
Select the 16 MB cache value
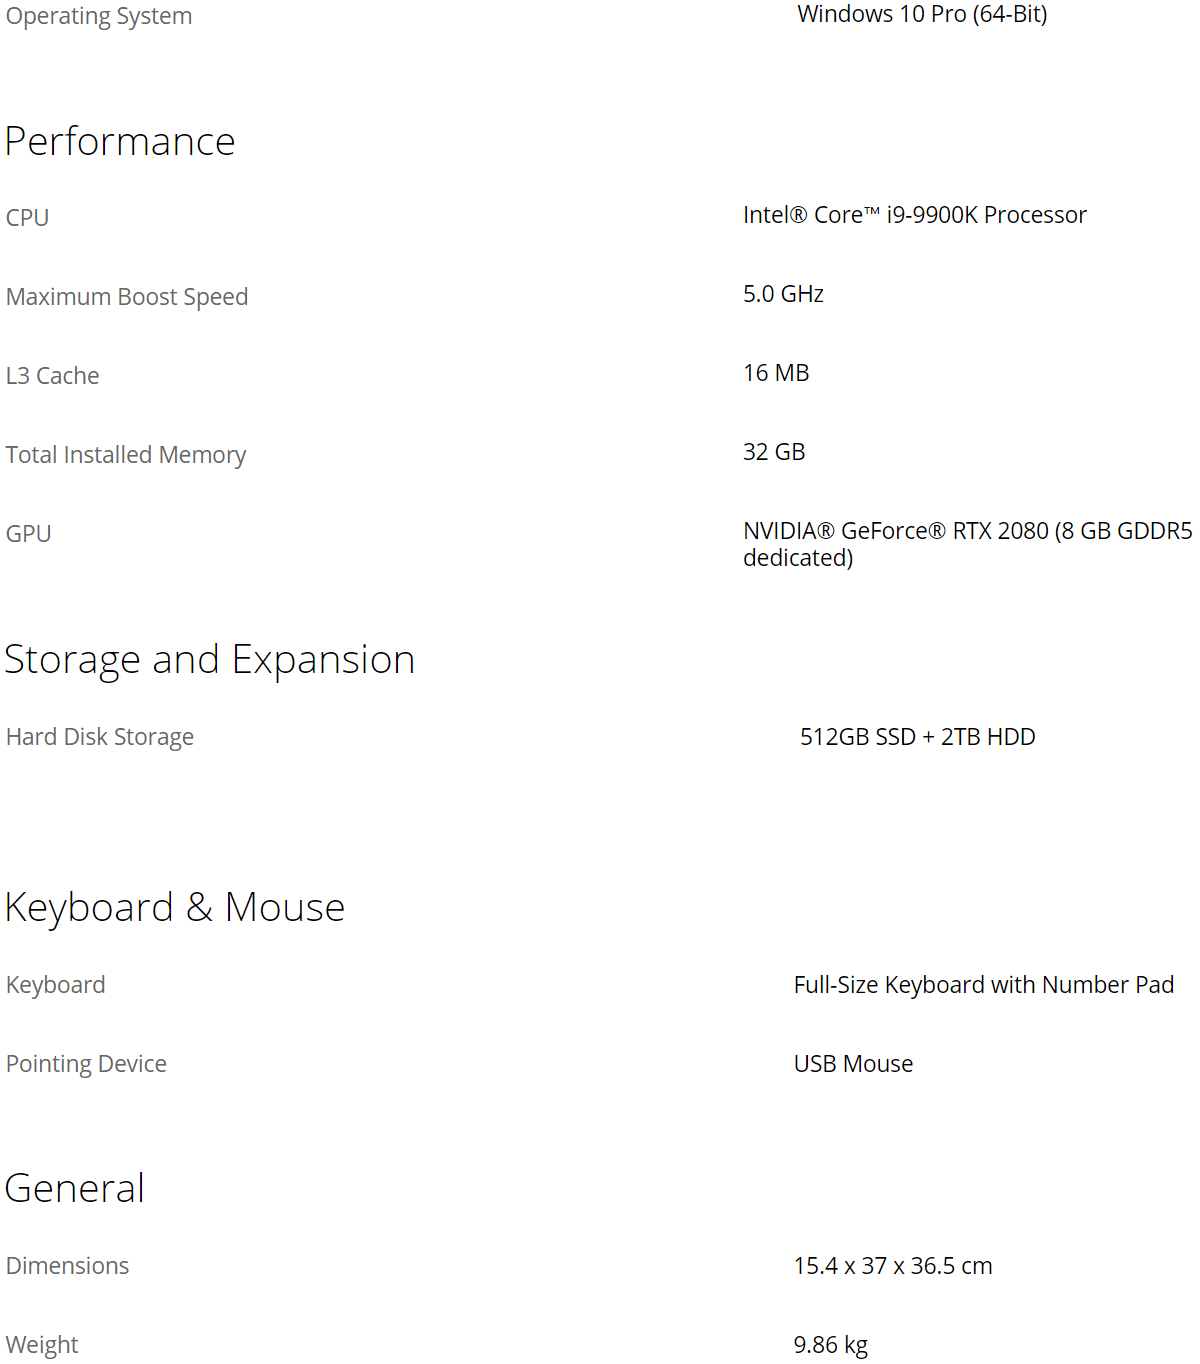pyautogui.click(x=776, y=373)
